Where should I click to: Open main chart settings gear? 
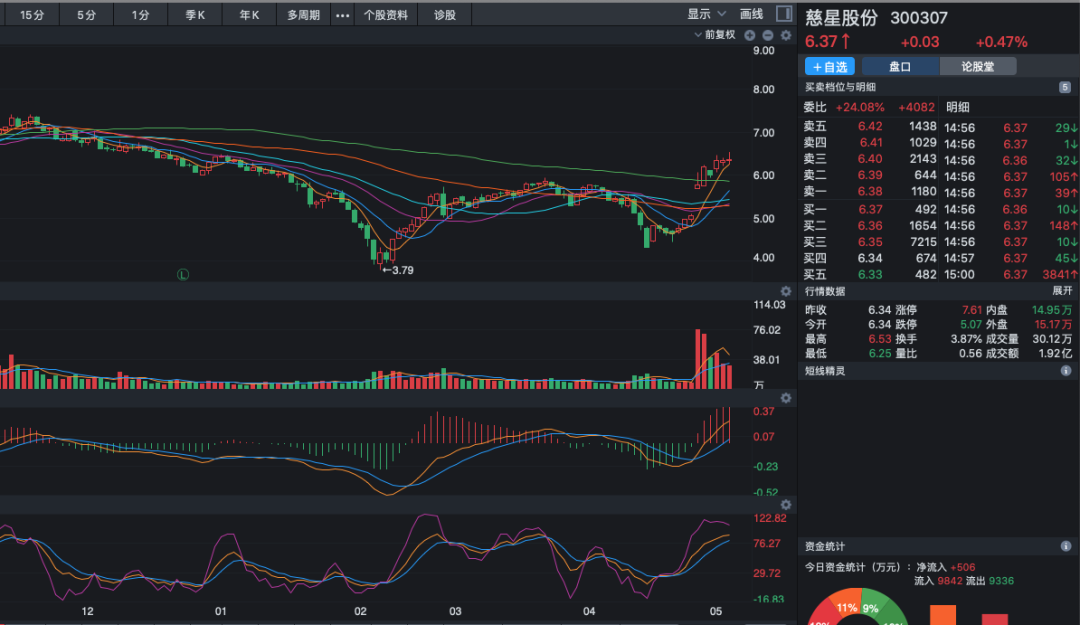pos(786,35)
